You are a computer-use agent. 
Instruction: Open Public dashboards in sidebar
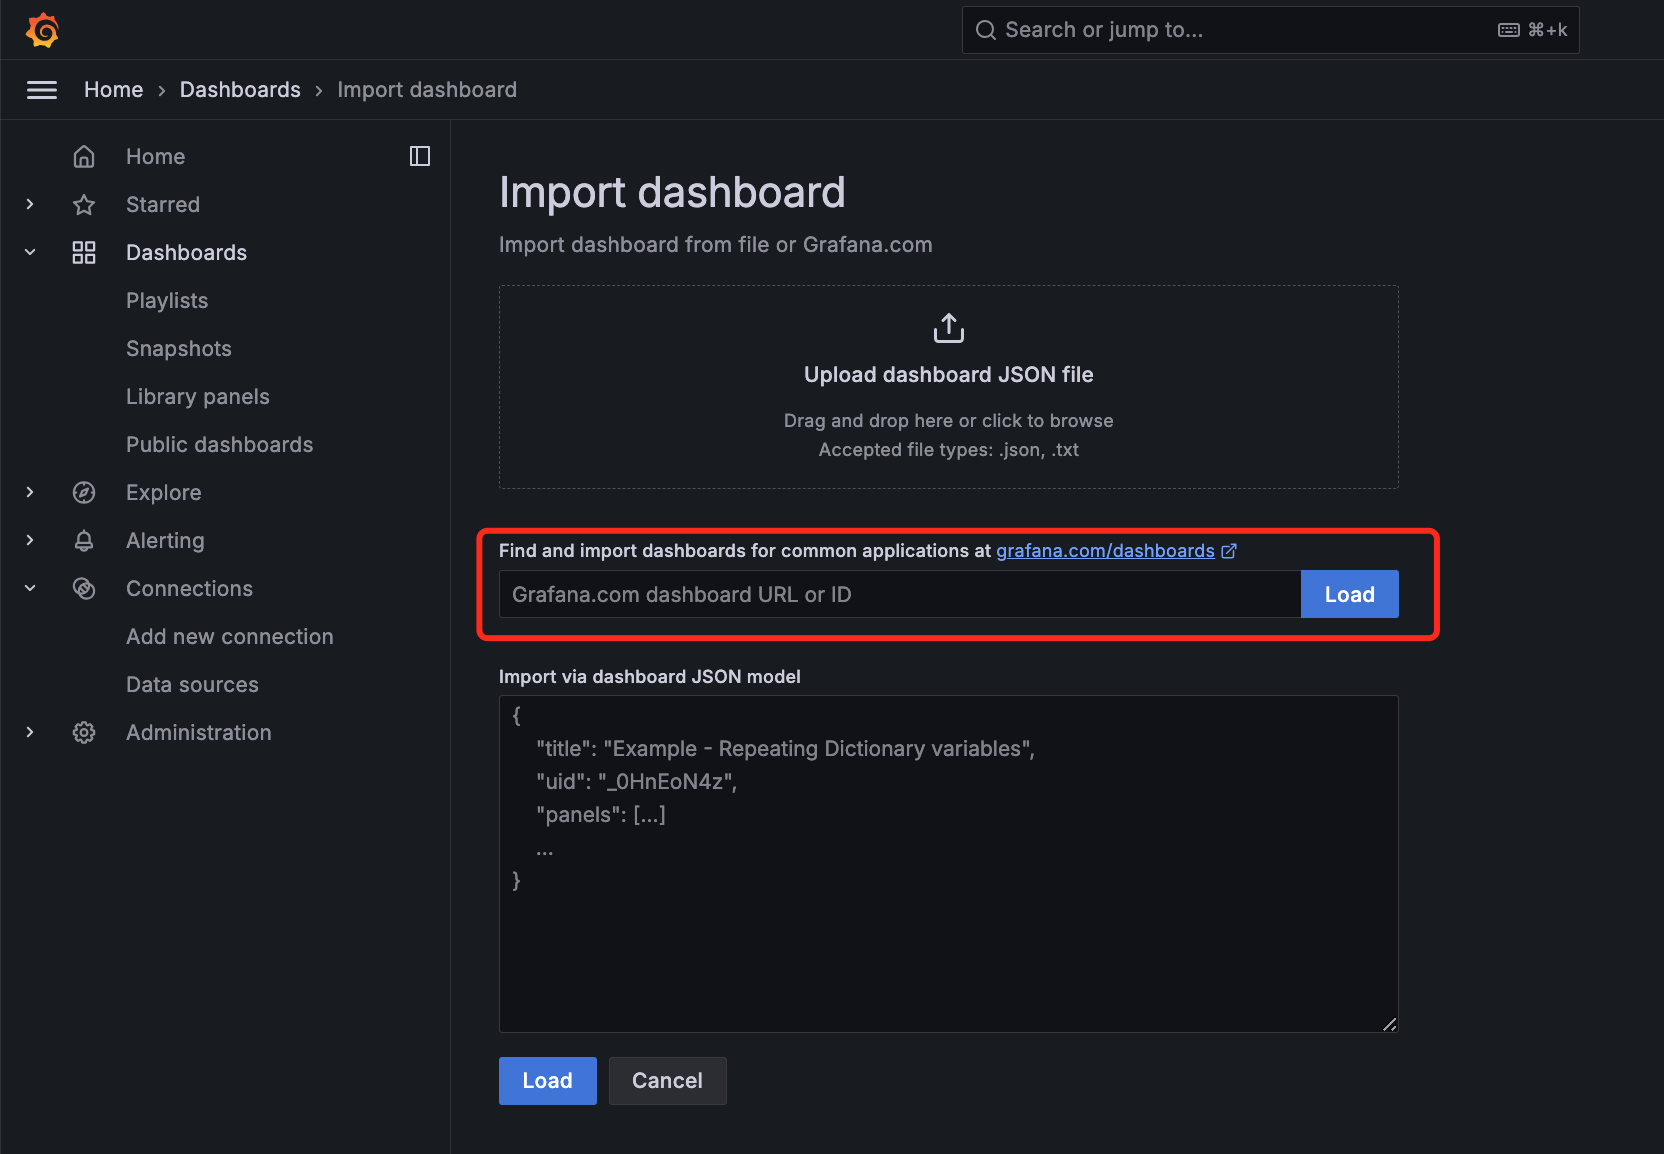click(220, 445)
